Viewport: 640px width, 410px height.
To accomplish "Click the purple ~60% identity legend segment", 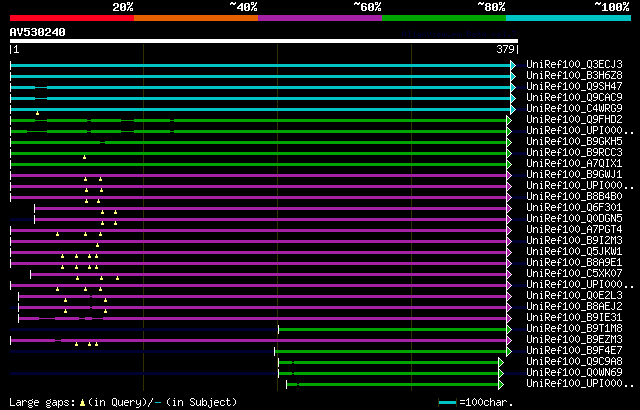I will [320, 18].
